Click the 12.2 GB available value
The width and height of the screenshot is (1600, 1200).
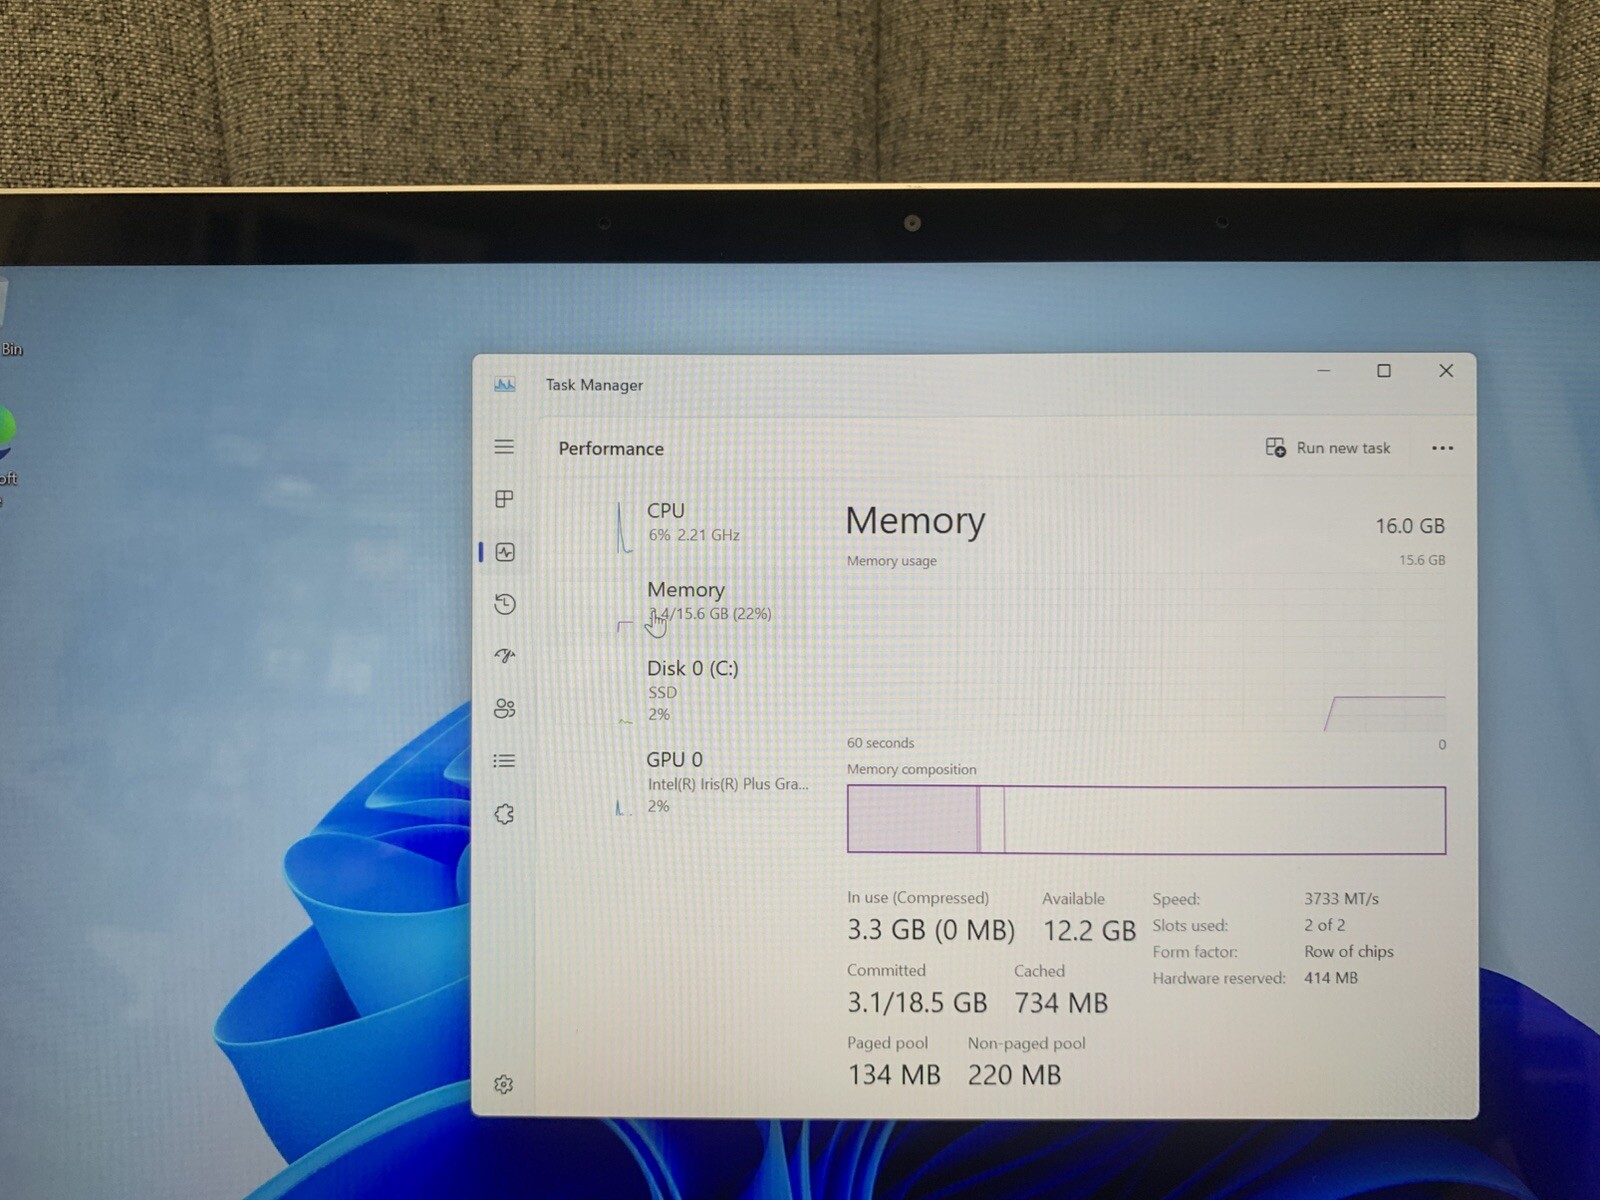tap(1089, 931)
